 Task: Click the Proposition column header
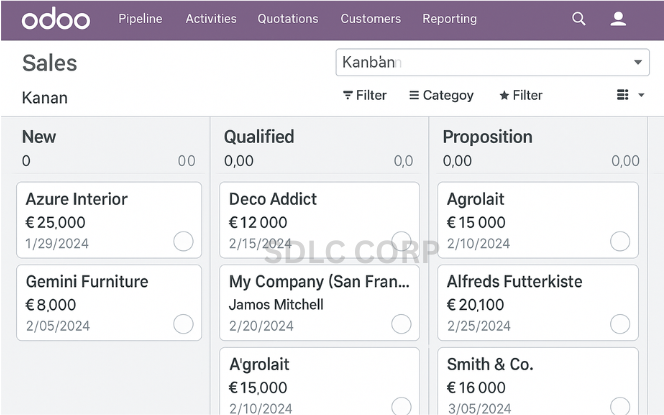[487, 137]
